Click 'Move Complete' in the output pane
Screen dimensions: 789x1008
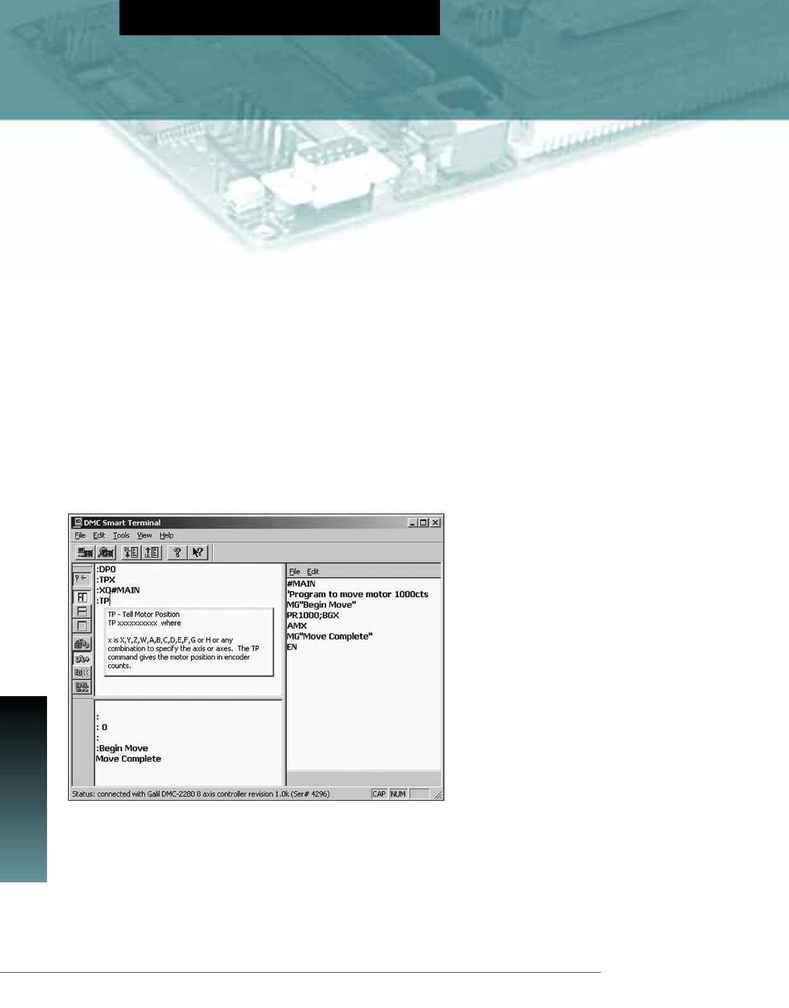129,759
